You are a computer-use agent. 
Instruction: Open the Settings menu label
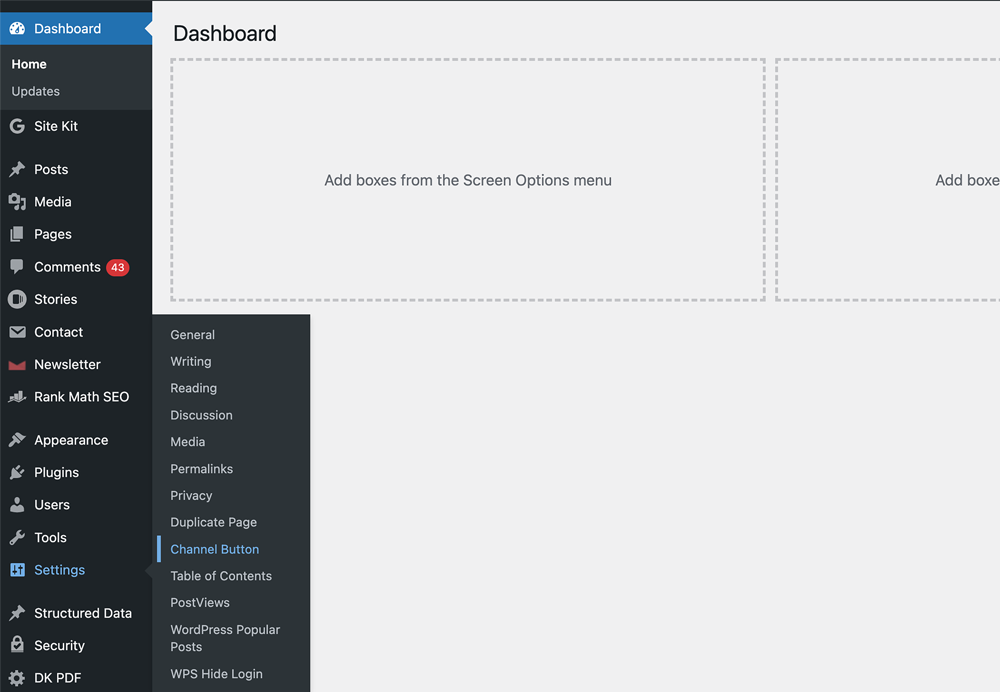[59, 570]
